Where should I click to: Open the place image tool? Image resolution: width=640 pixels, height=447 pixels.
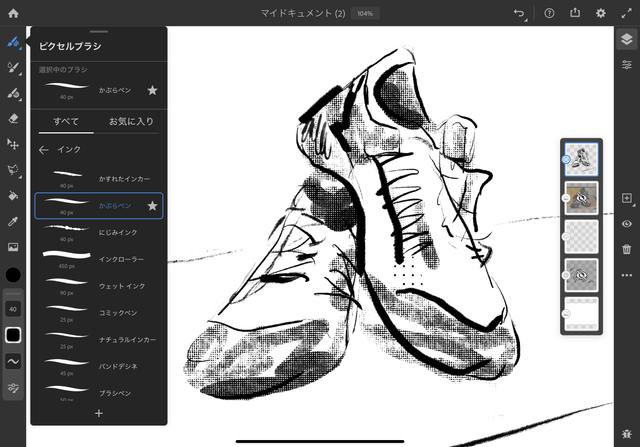(x=13, y=247)
